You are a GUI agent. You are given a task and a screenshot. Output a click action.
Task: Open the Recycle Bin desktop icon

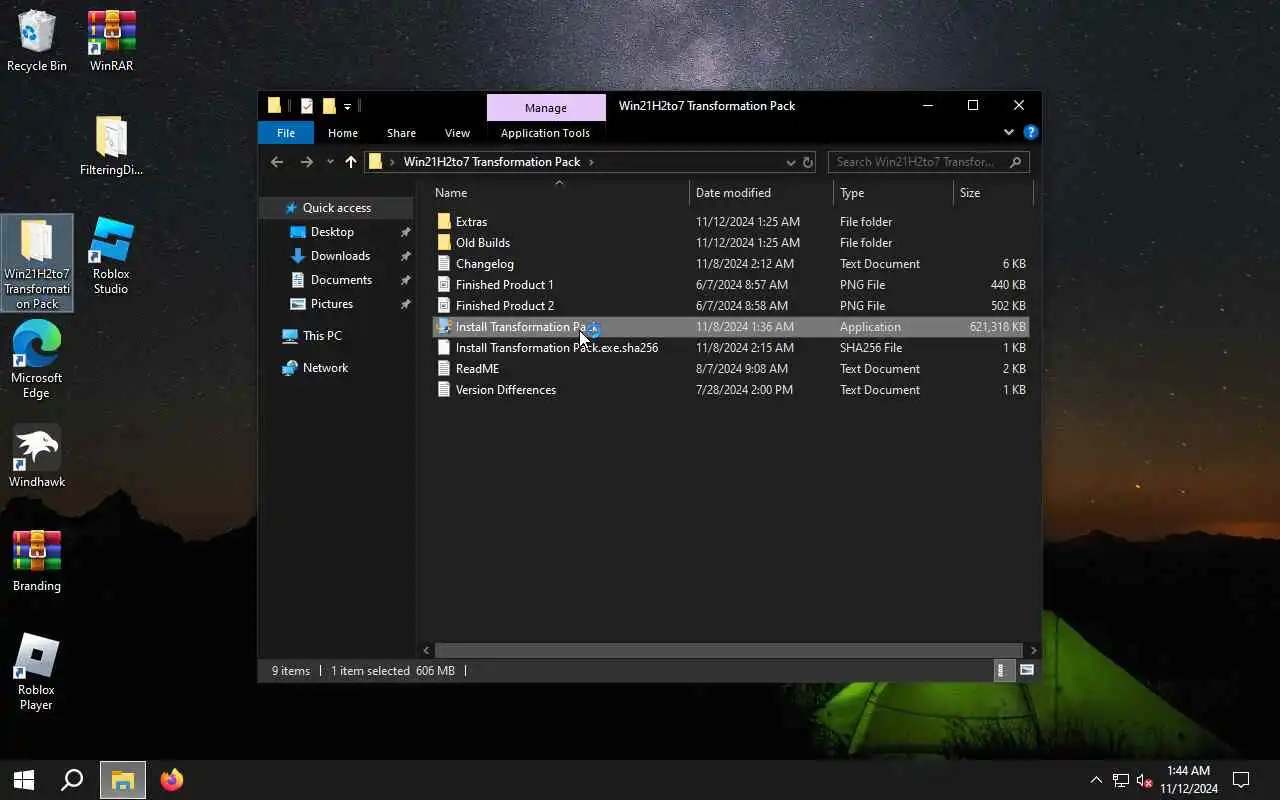click(x=37, y=40)
